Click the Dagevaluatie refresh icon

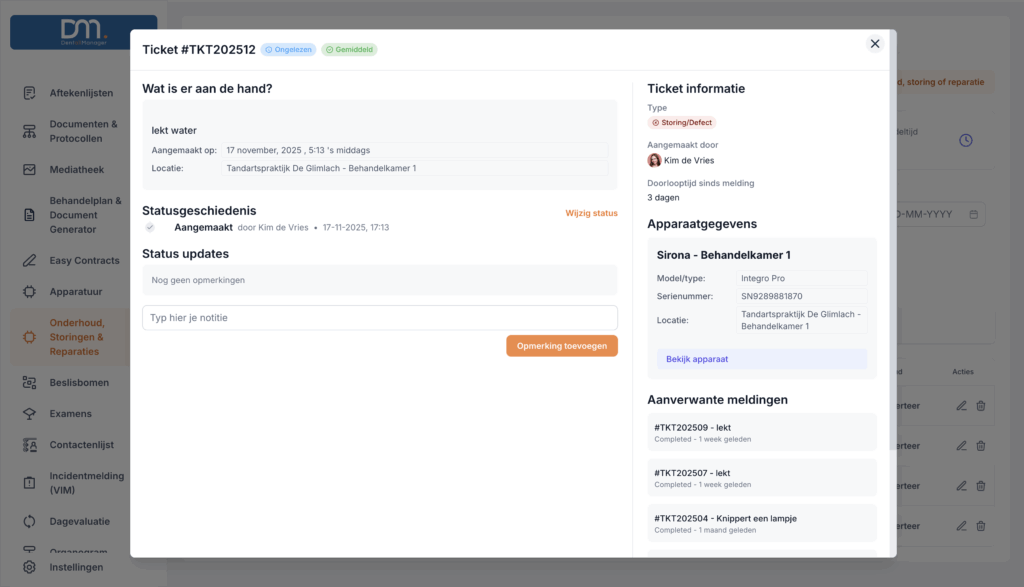click(x=30, y=521)
